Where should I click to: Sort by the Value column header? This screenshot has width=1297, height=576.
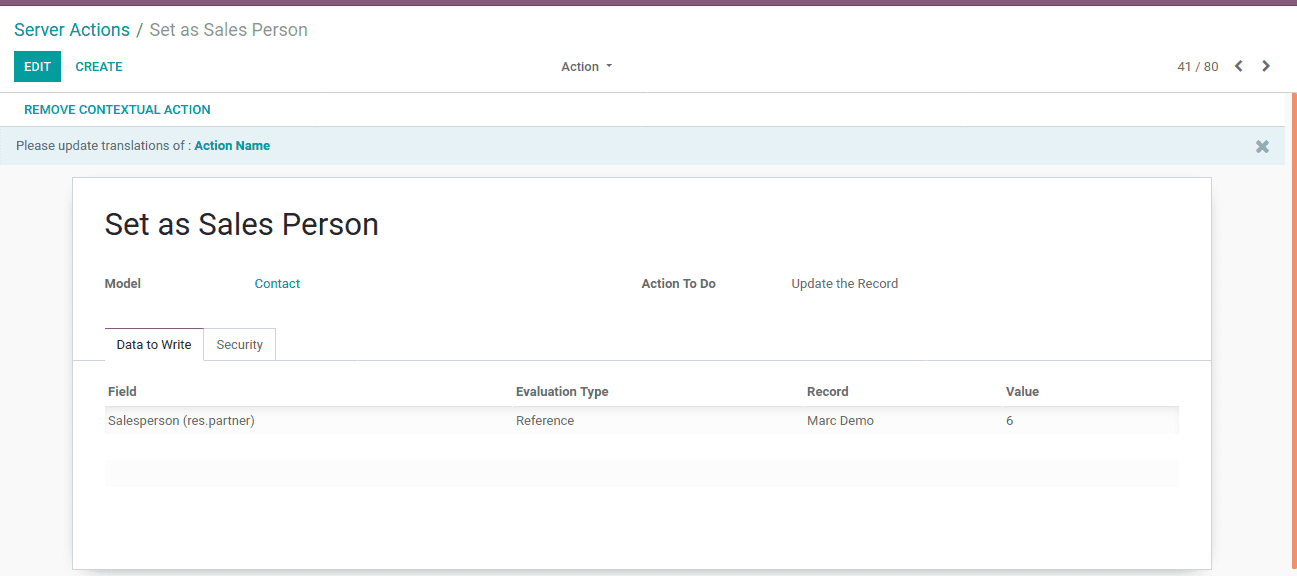click(1022, 392)
